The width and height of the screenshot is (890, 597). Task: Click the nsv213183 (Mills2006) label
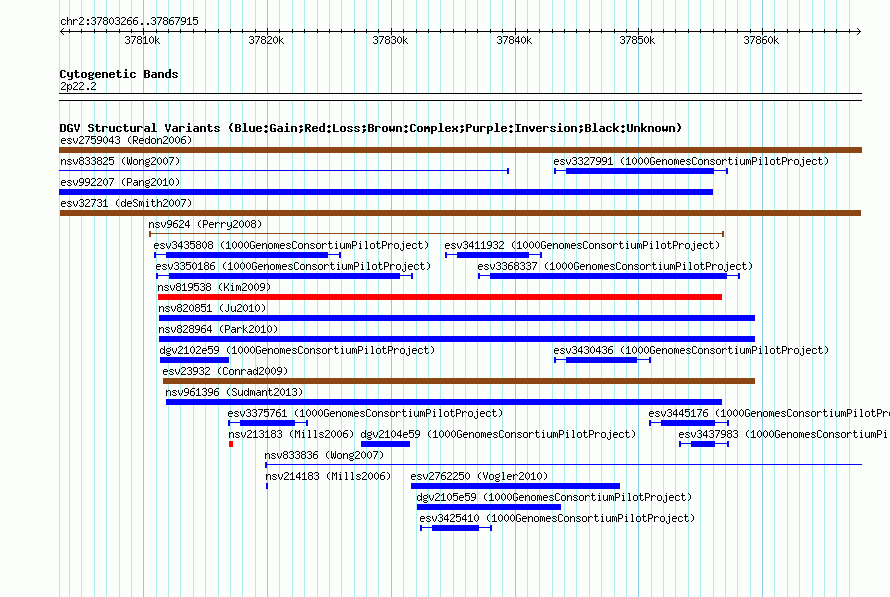pyautogui.click(x=291, y=434)
